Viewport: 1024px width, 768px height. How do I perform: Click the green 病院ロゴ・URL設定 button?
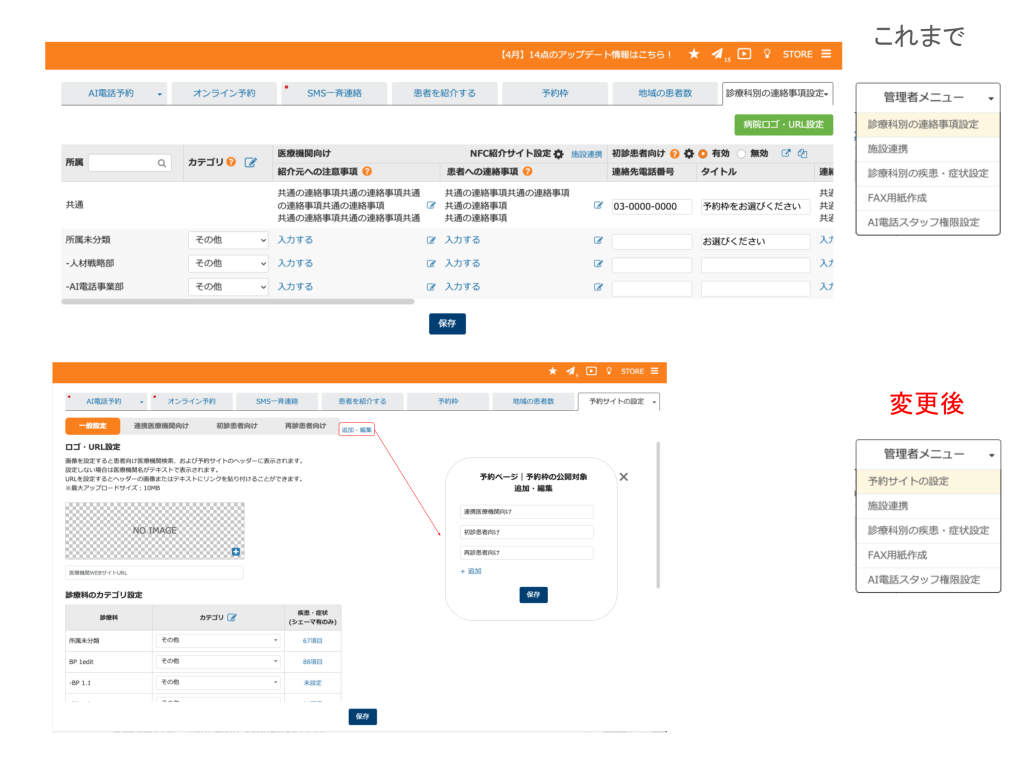click(x=783, y=125)
